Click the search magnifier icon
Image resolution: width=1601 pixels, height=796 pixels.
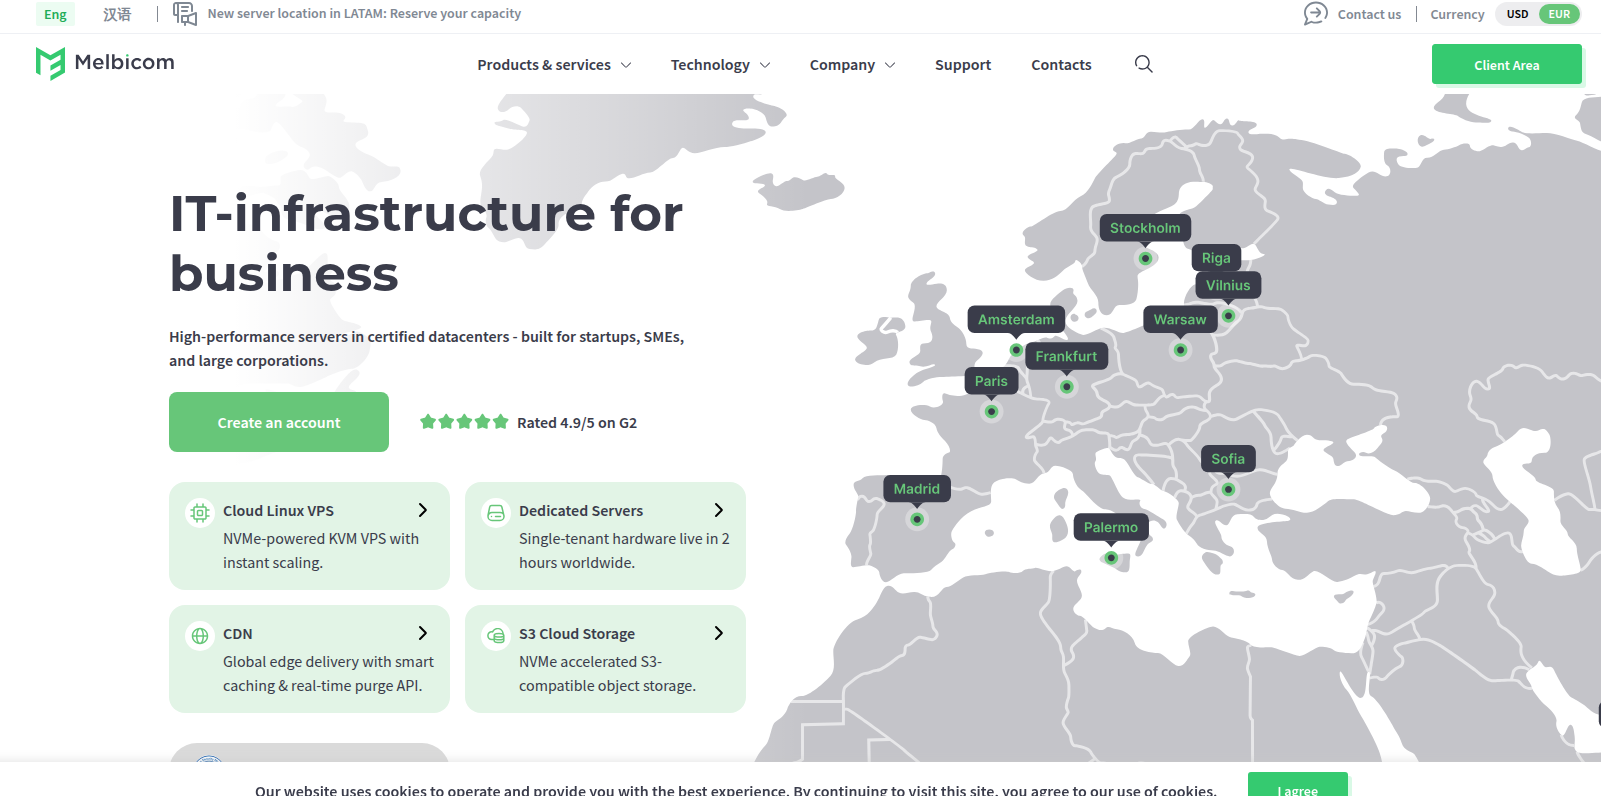(x=1144, y=64)
